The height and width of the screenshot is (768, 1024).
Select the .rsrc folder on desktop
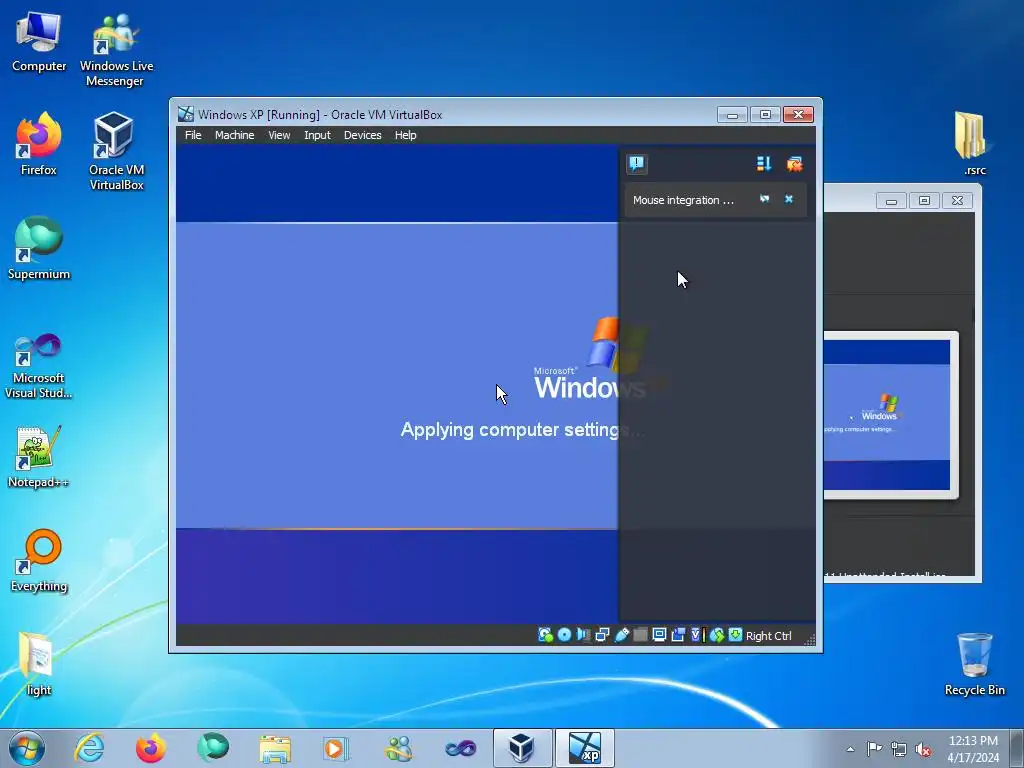coord(974,144)
